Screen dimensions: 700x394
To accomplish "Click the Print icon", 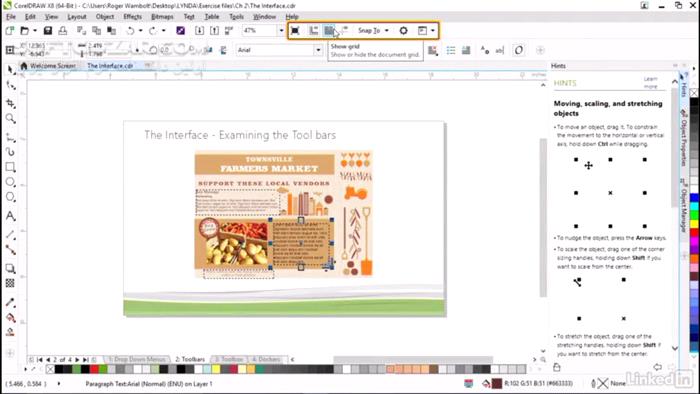I will tap(63, 30).
